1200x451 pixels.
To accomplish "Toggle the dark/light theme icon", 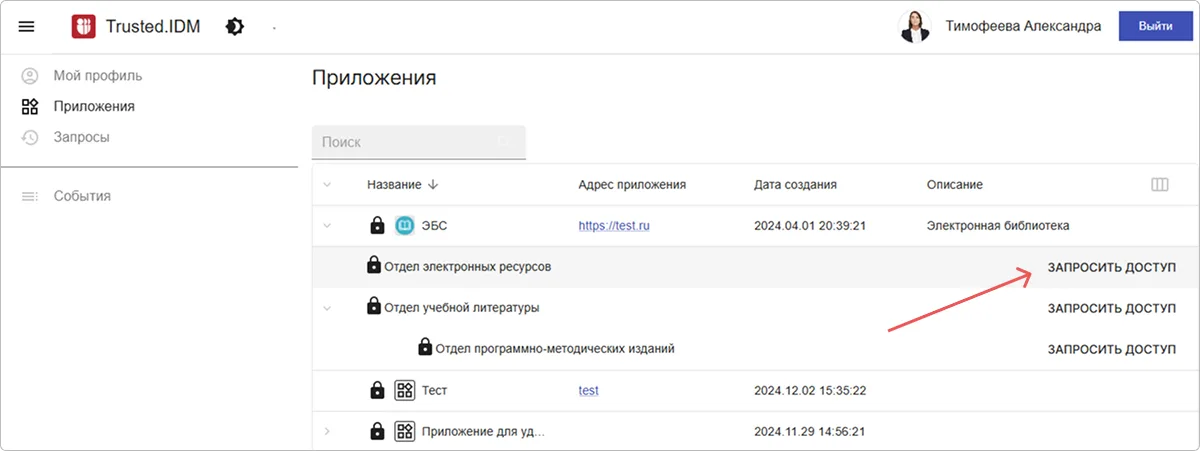I will pos(234,27).
